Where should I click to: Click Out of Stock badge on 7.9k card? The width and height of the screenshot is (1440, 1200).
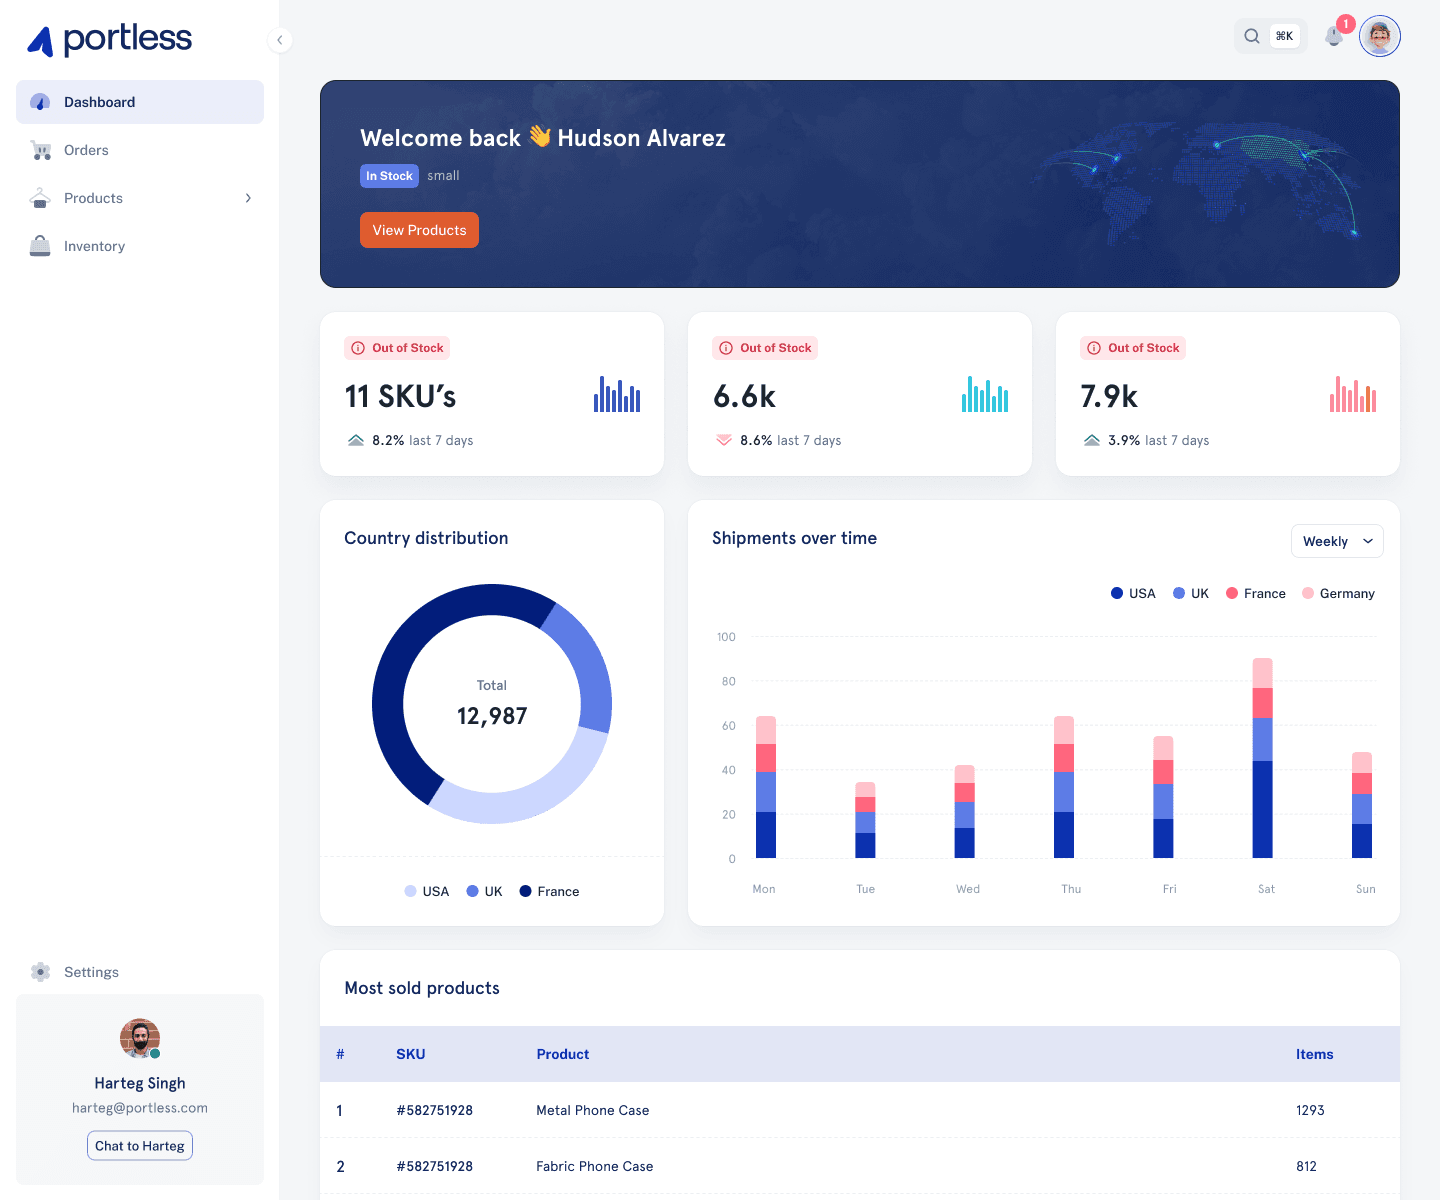tap(1133, 348)
